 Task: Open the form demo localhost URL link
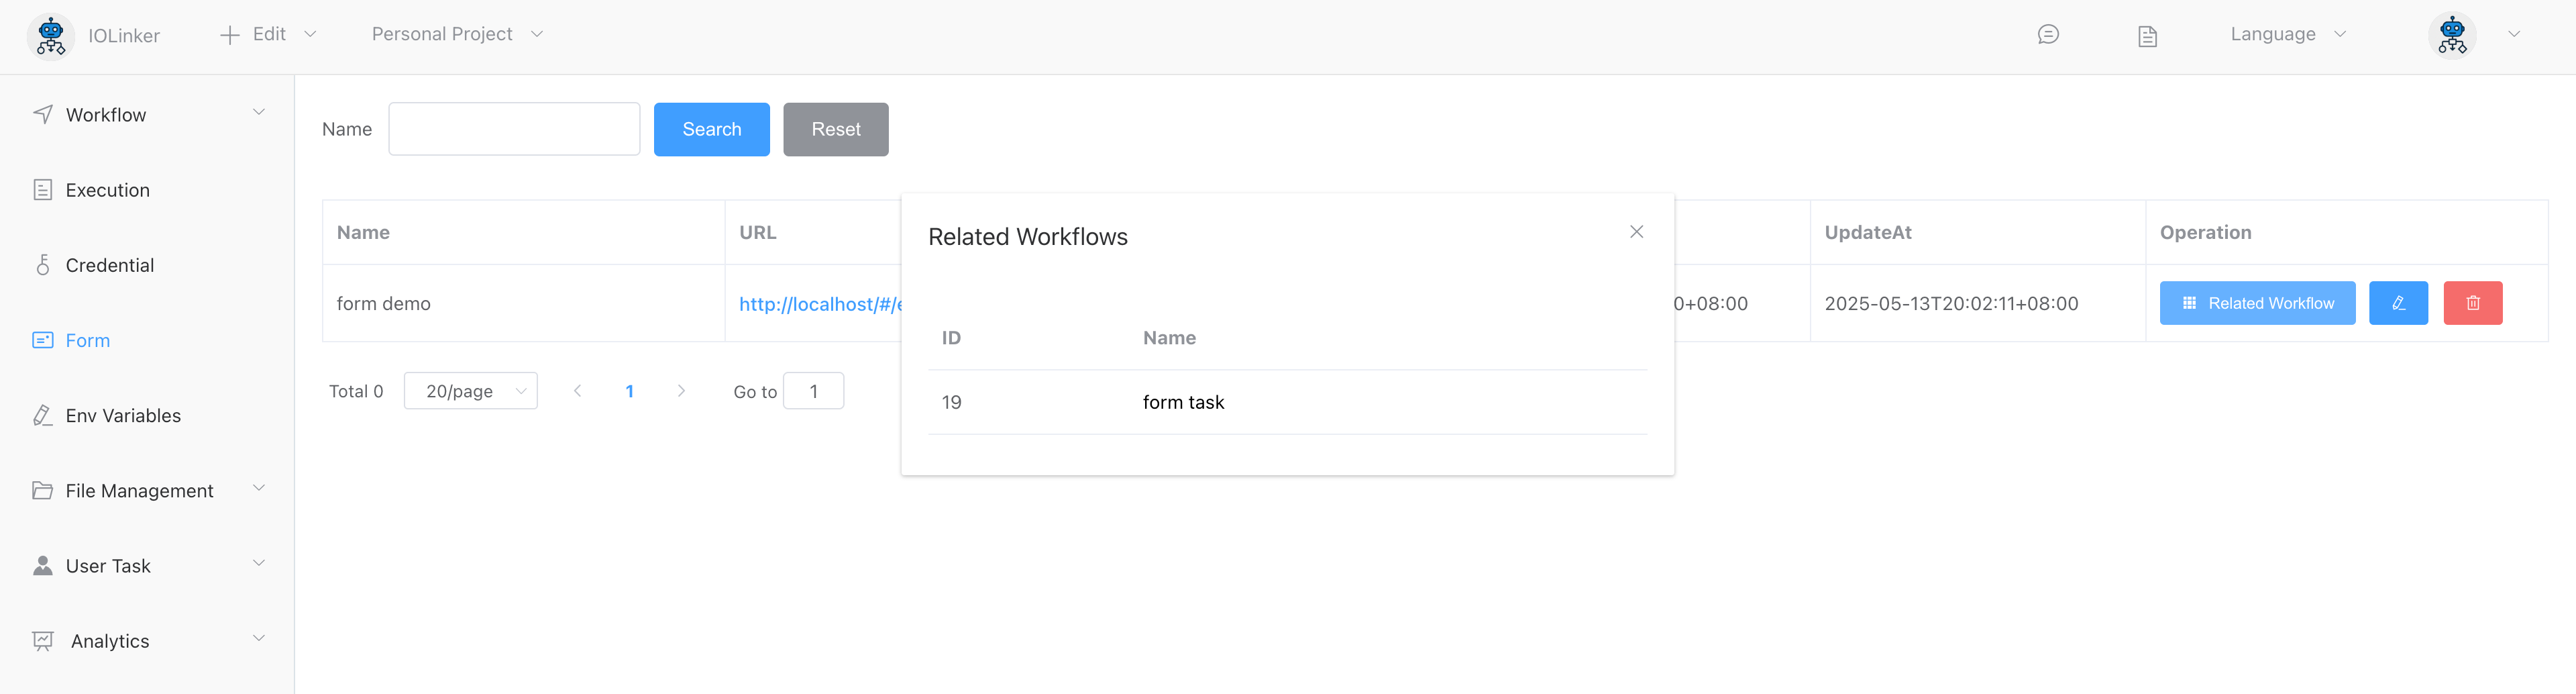tap(819, 304)
